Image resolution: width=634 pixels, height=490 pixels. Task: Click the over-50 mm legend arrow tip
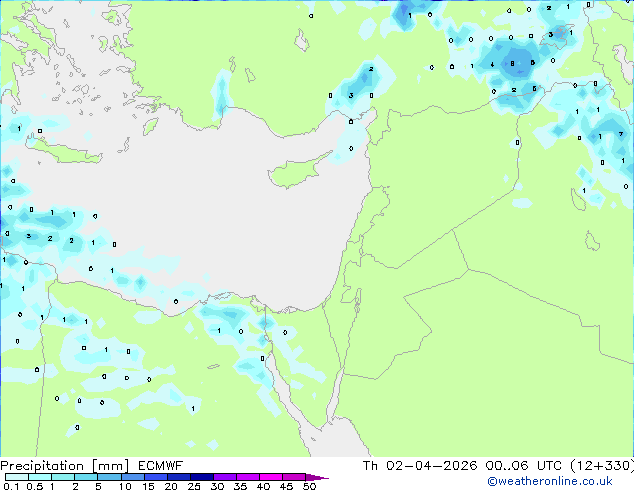pyautogui.click(x=317, y=477)
